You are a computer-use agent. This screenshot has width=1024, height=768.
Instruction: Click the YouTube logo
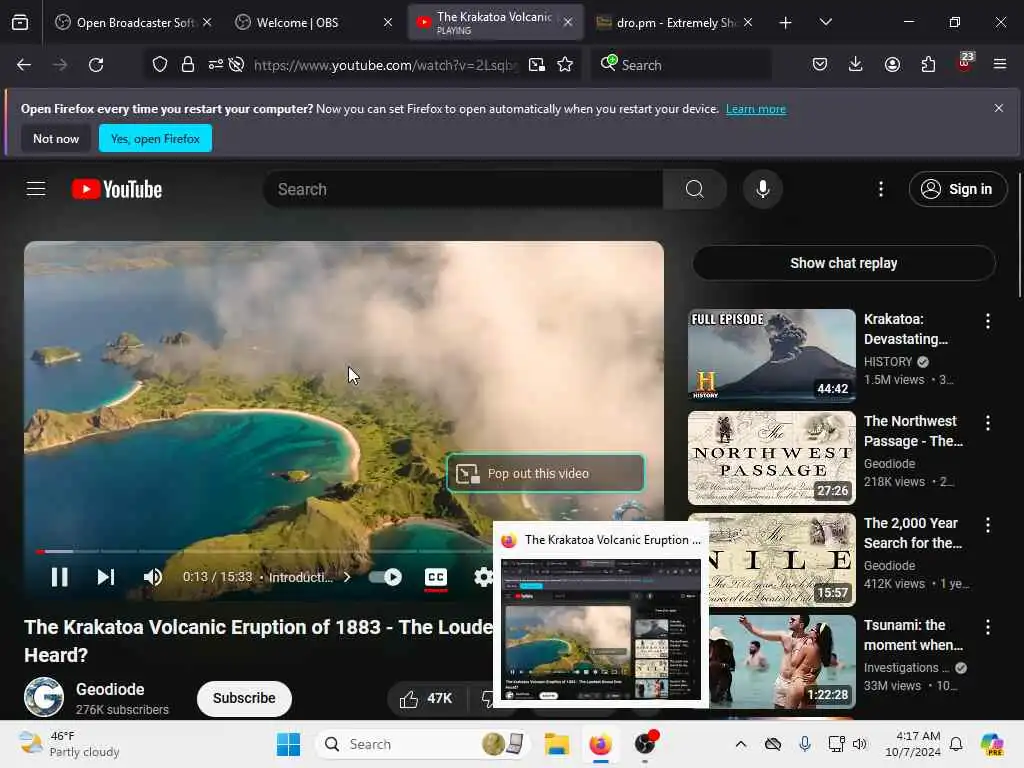coord(117,189)
